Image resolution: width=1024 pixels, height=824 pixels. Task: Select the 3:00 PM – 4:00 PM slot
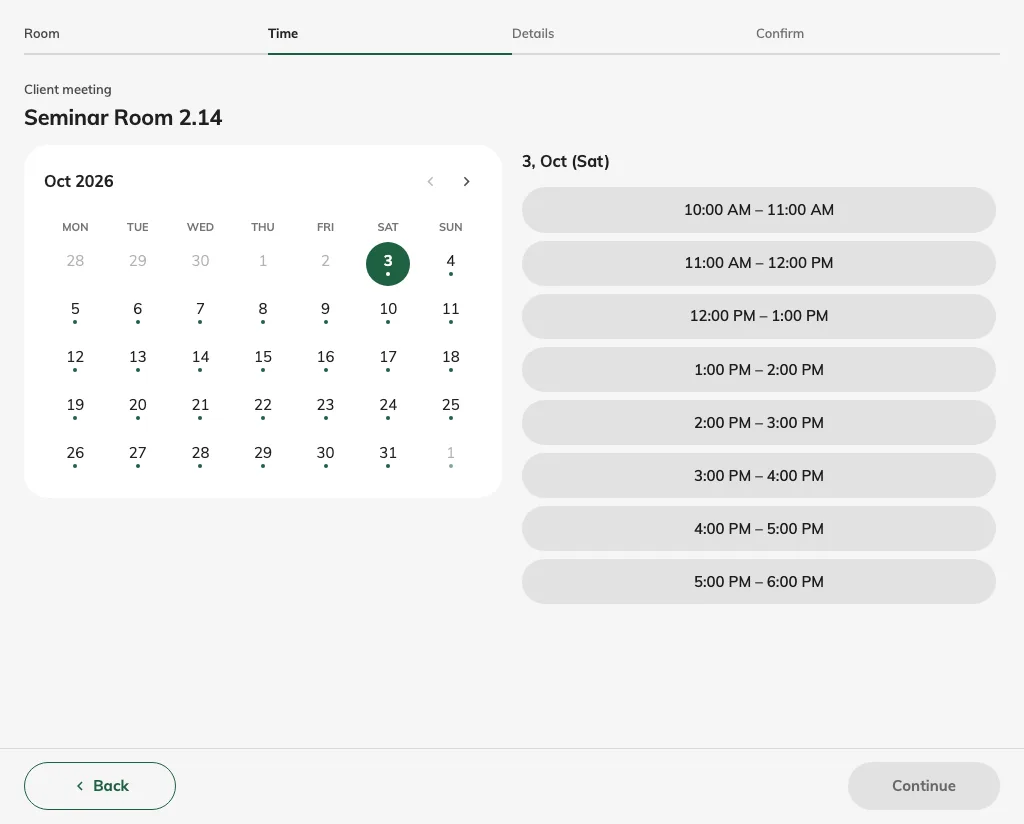pos(759,475)
